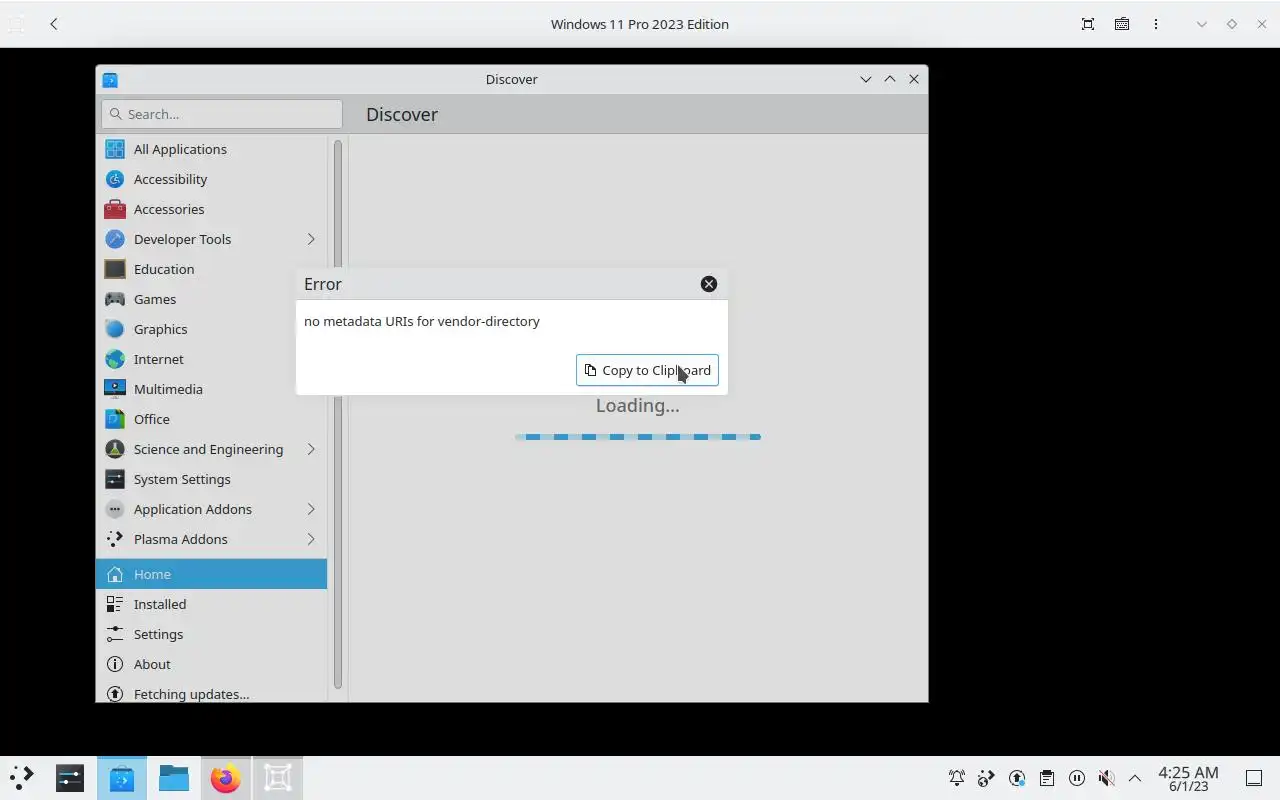Open the screenshot tool in taskbar
This screenshot has width=1280, height=800.
tap(278, 778)
